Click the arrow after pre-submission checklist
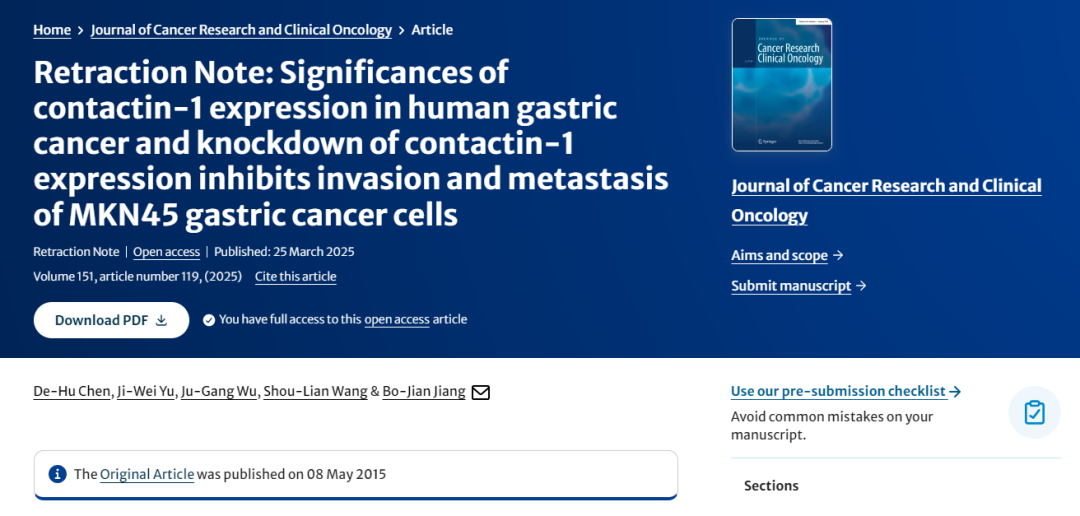1080x516 pixels. tap(955, 391)
